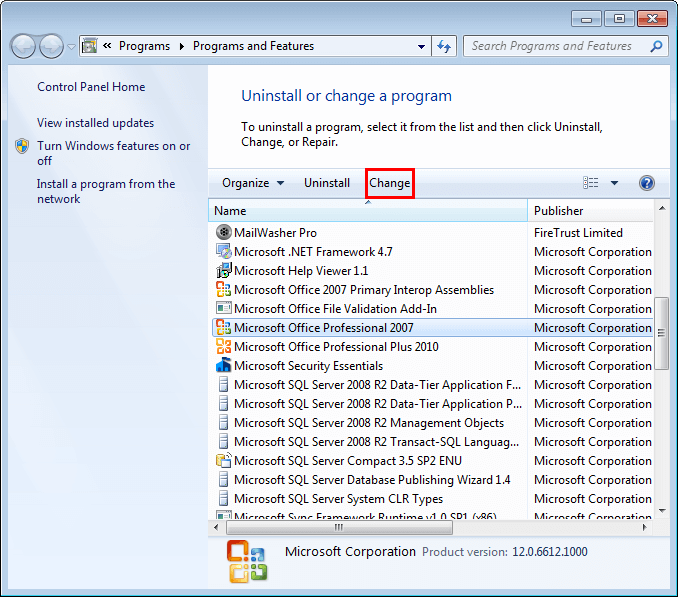Open the view options dropdown arrow

(x=614, y=183)
